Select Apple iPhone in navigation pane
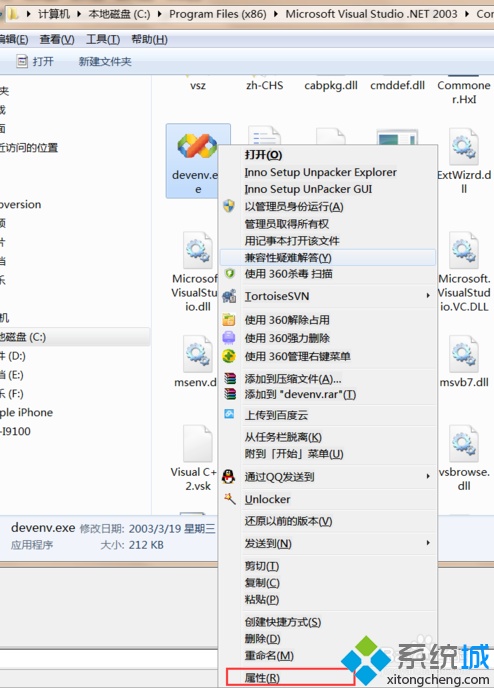 (26, 412)
